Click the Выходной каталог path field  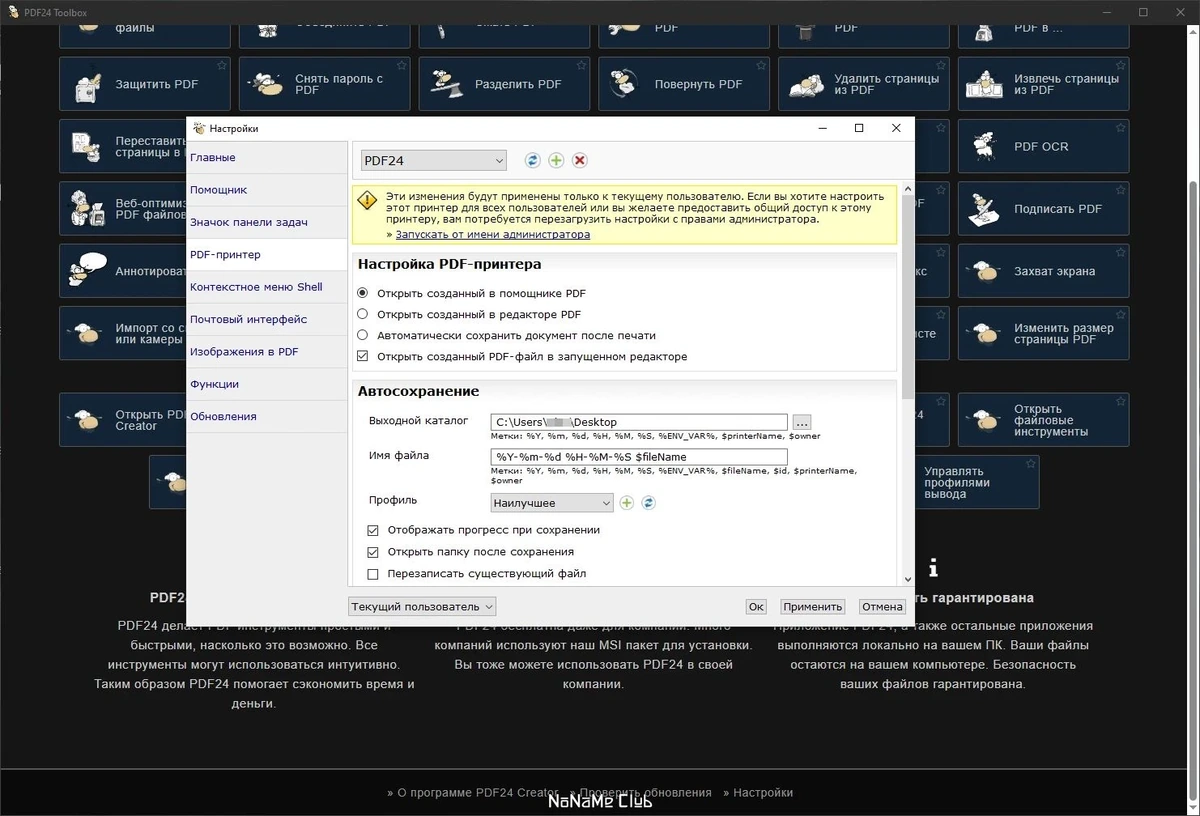[x=639, y=422]
